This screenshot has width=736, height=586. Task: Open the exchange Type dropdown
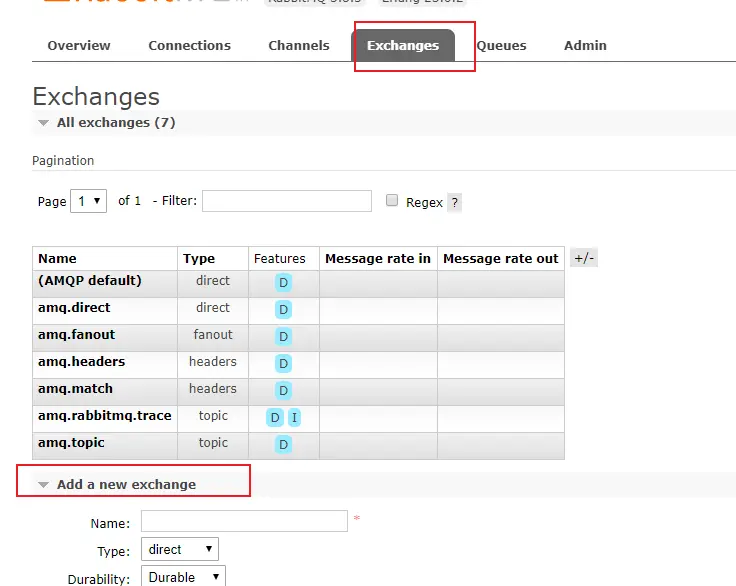pos(180,549)
